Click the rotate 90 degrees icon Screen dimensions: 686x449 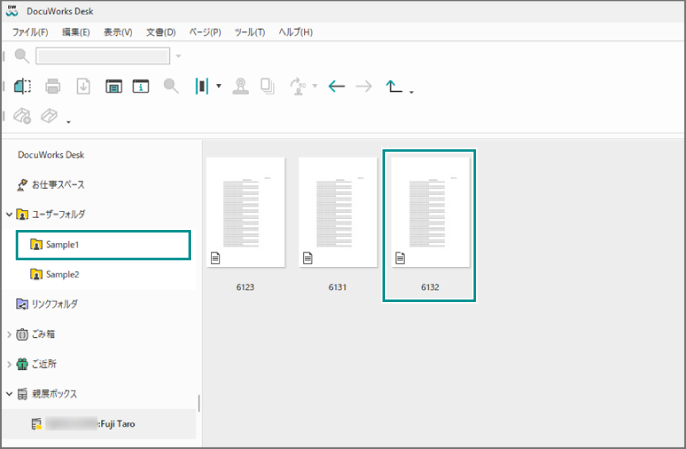click(297, 87)
